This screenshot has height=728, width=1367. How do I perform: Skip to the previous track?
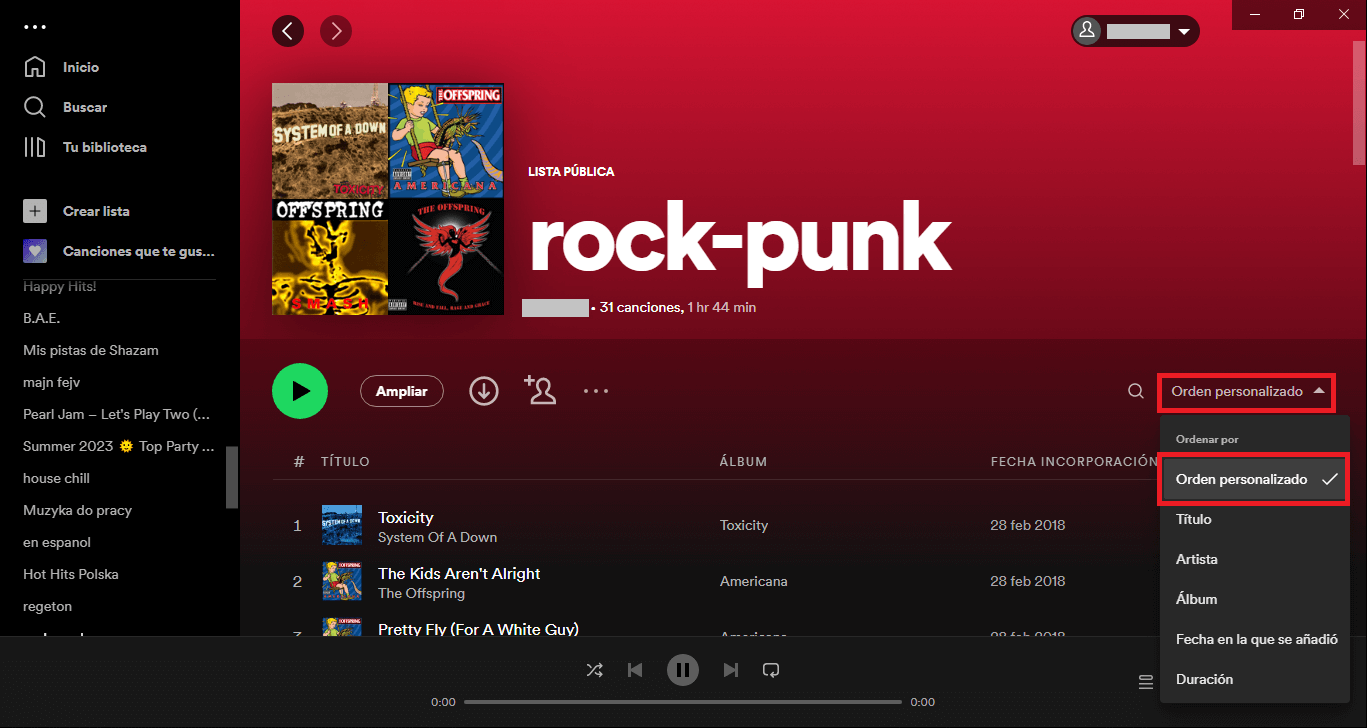pos(635,670)
